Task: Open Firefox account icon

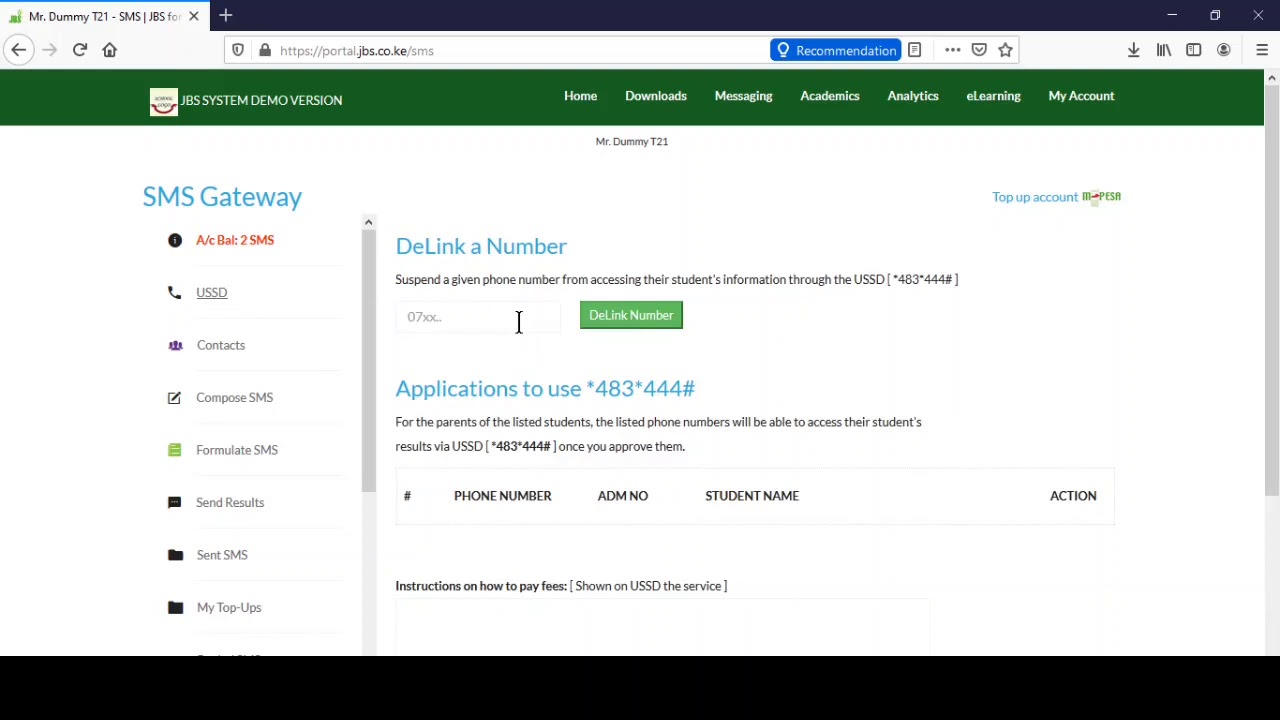Action: click(1224, 50)
